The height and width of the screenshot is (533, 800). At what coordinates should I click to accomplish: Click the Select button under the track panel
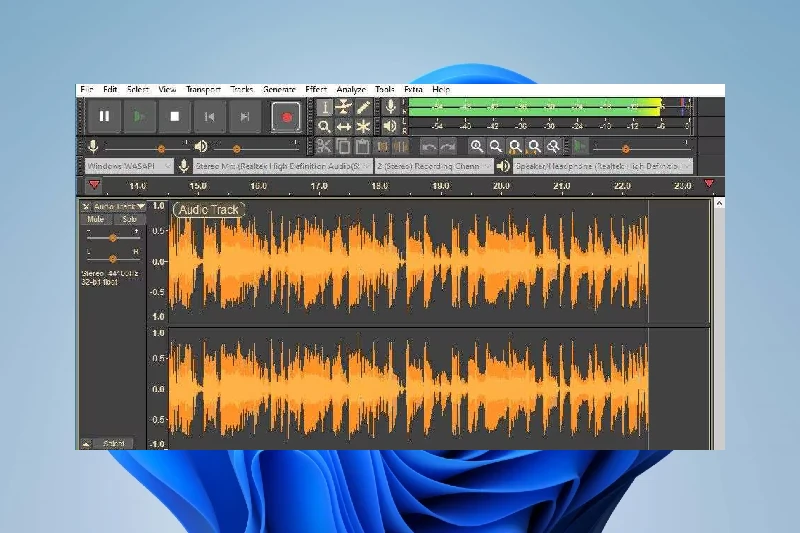(113, 444)
